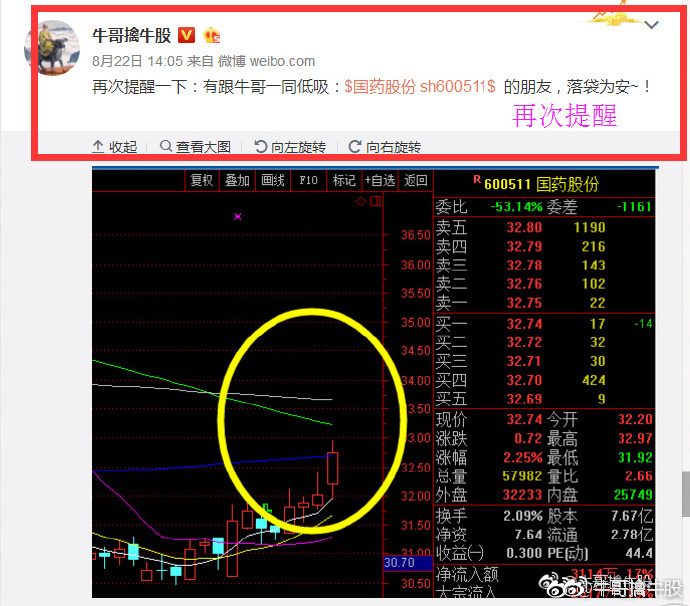The image size is (690, 606).
Task: Click the 量比 value 2.66
Action: (639, 476)
